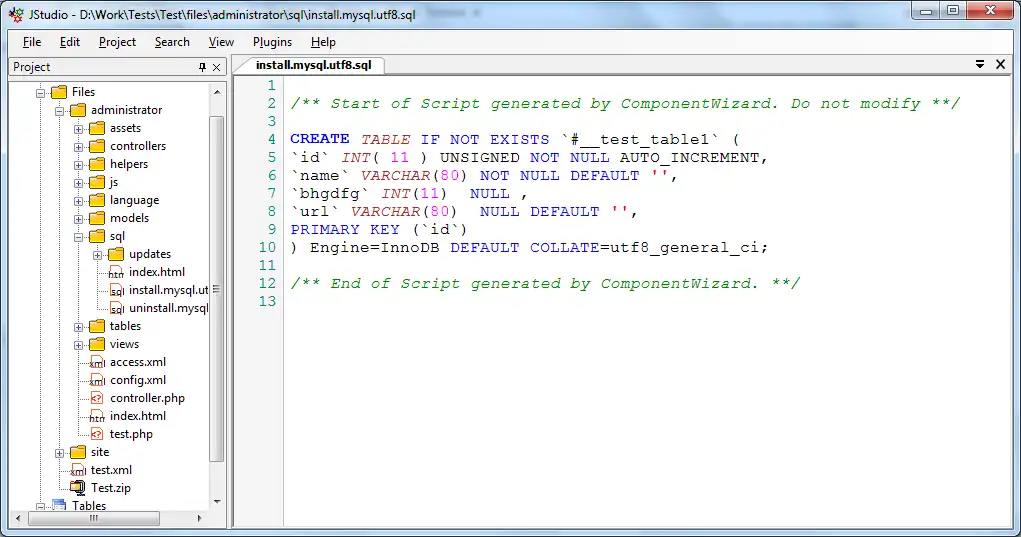Close the active editor tab

(x=1001, y=64)
